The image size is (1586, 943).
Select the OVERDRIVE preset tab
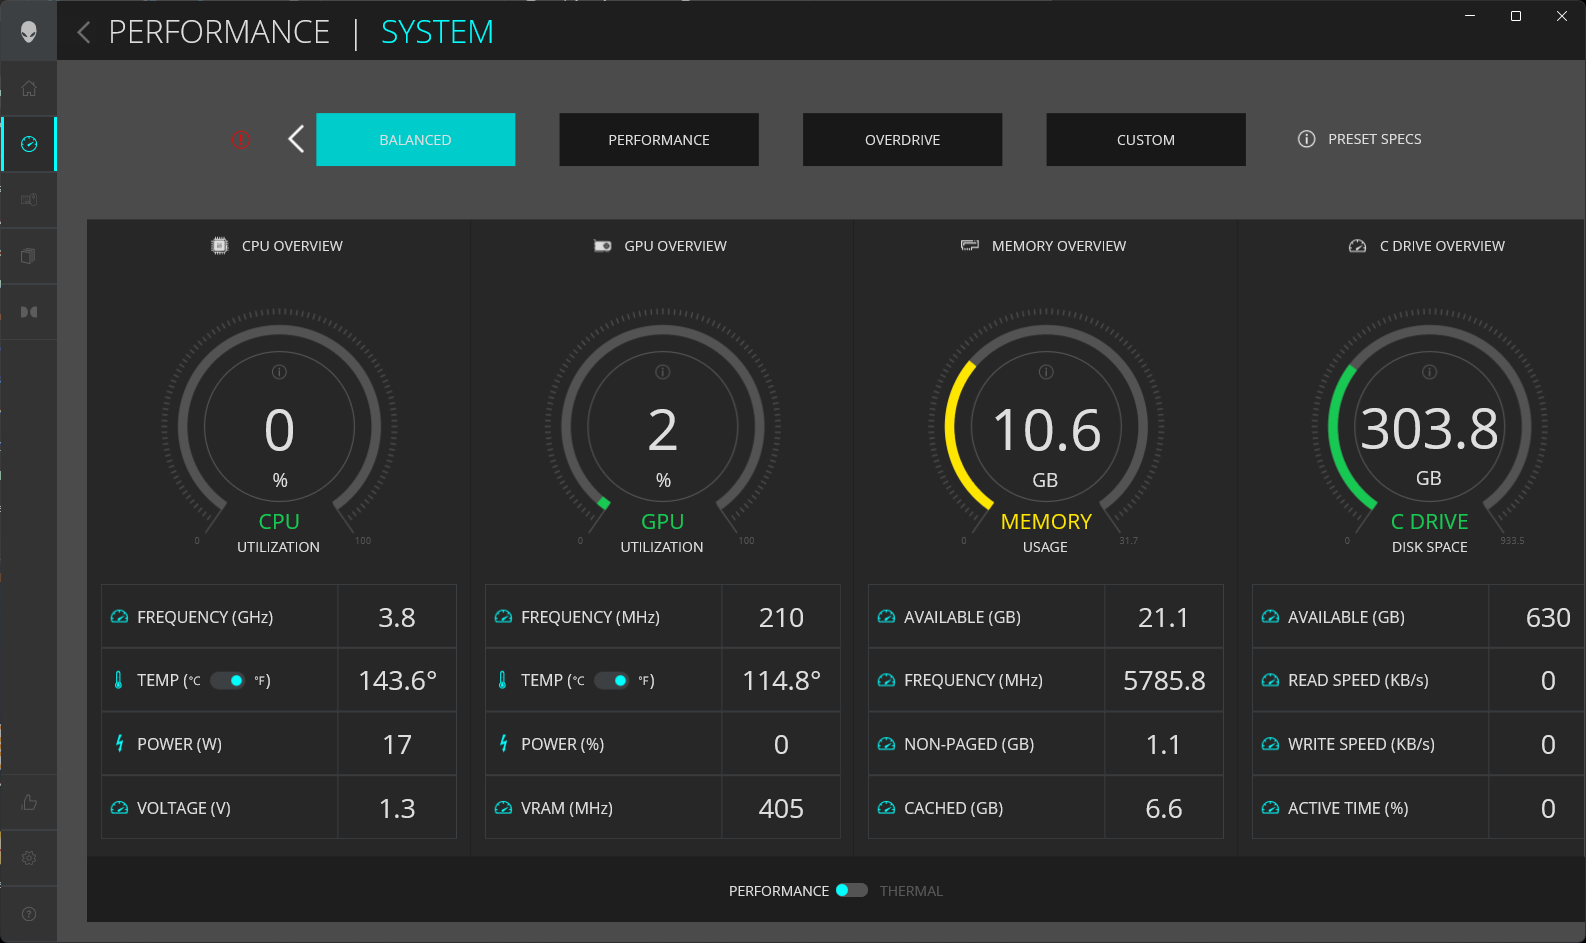902,139
